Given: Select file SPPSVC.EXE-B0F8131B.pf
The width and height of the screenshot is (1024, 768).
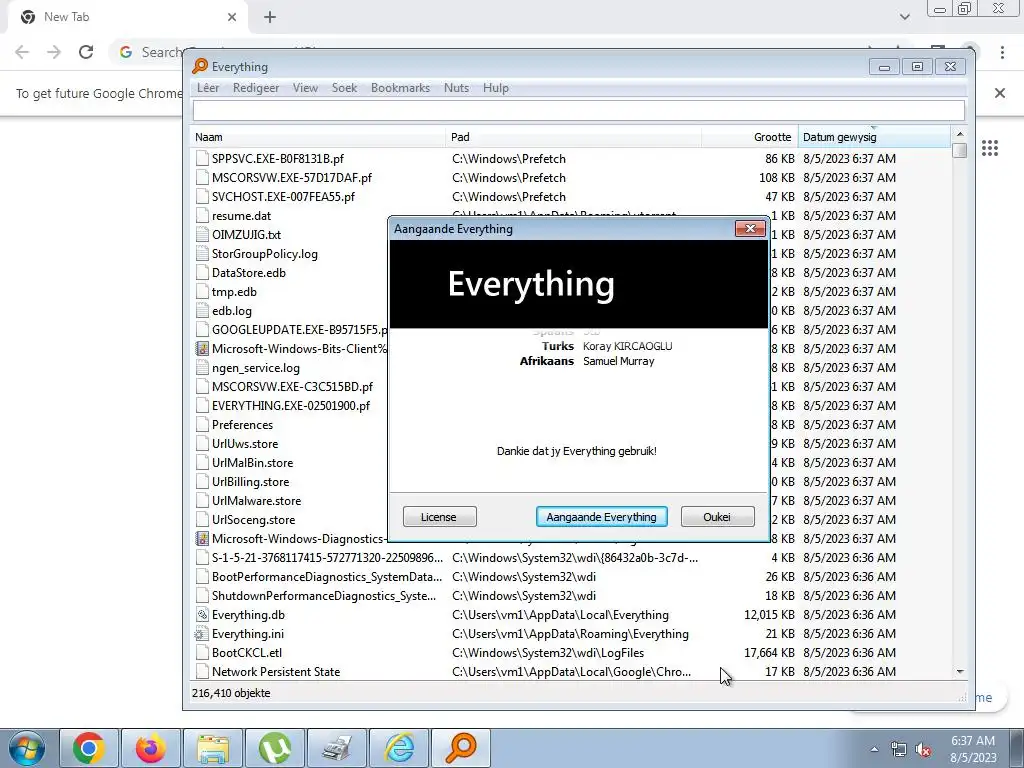Looking at the screenshot, I should 278,159.
